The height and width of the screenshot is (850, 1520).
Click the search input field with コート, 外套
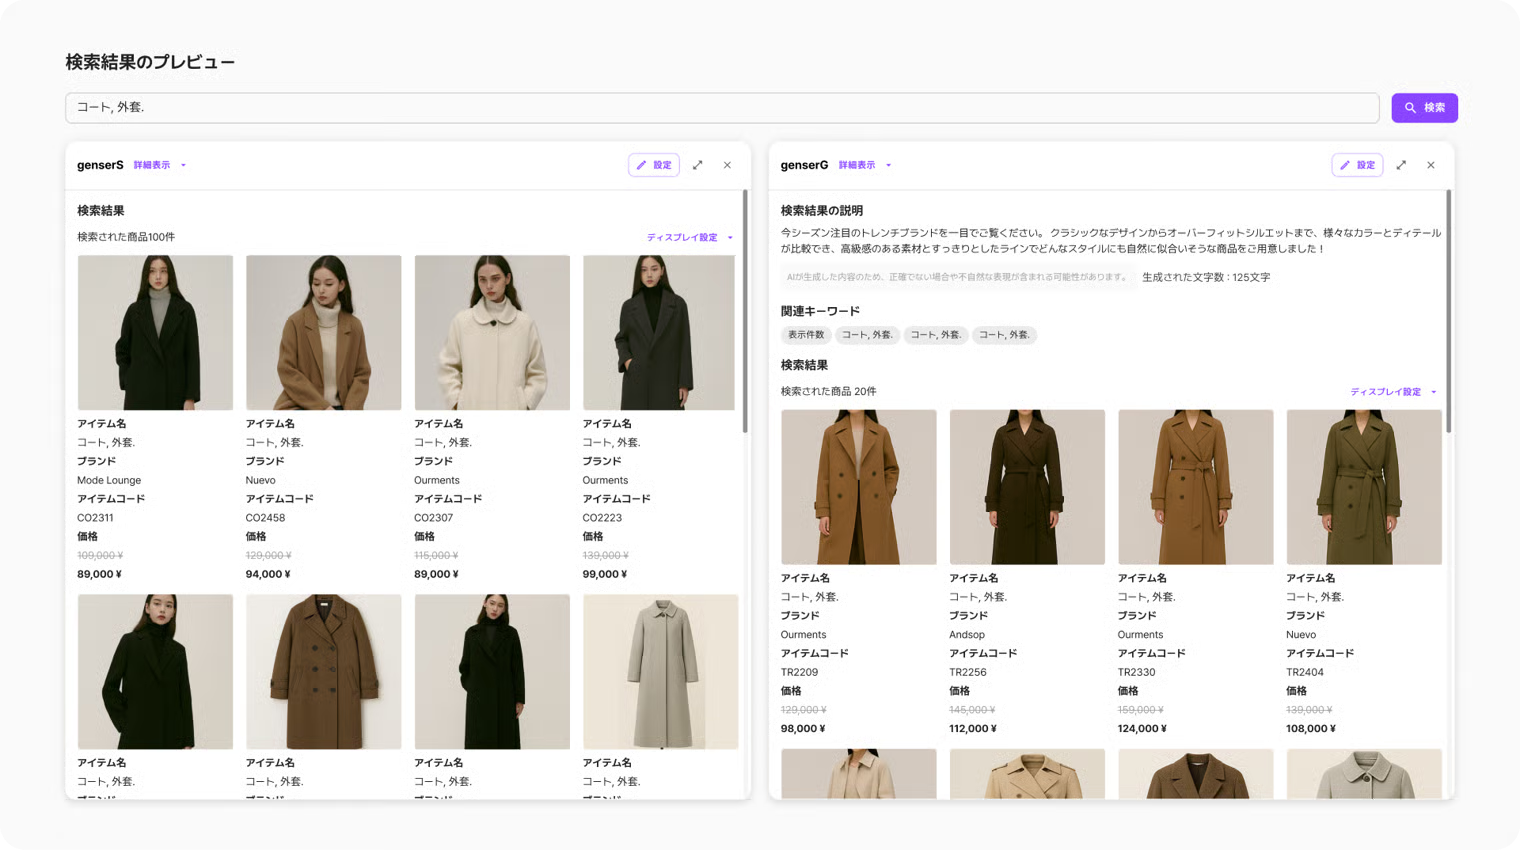point(721,108)
